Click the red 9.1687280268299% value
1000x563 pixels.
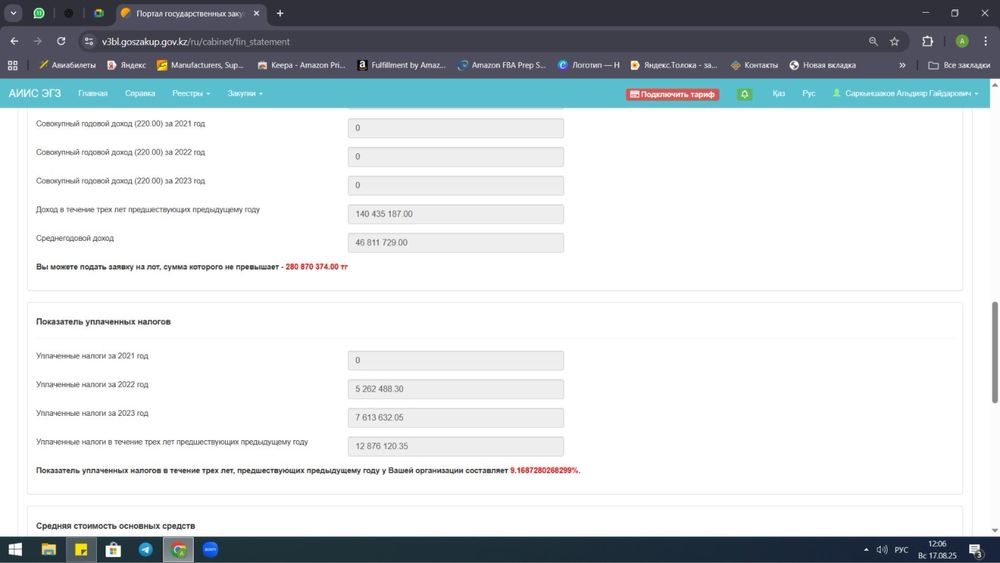(x=545, y=471)
